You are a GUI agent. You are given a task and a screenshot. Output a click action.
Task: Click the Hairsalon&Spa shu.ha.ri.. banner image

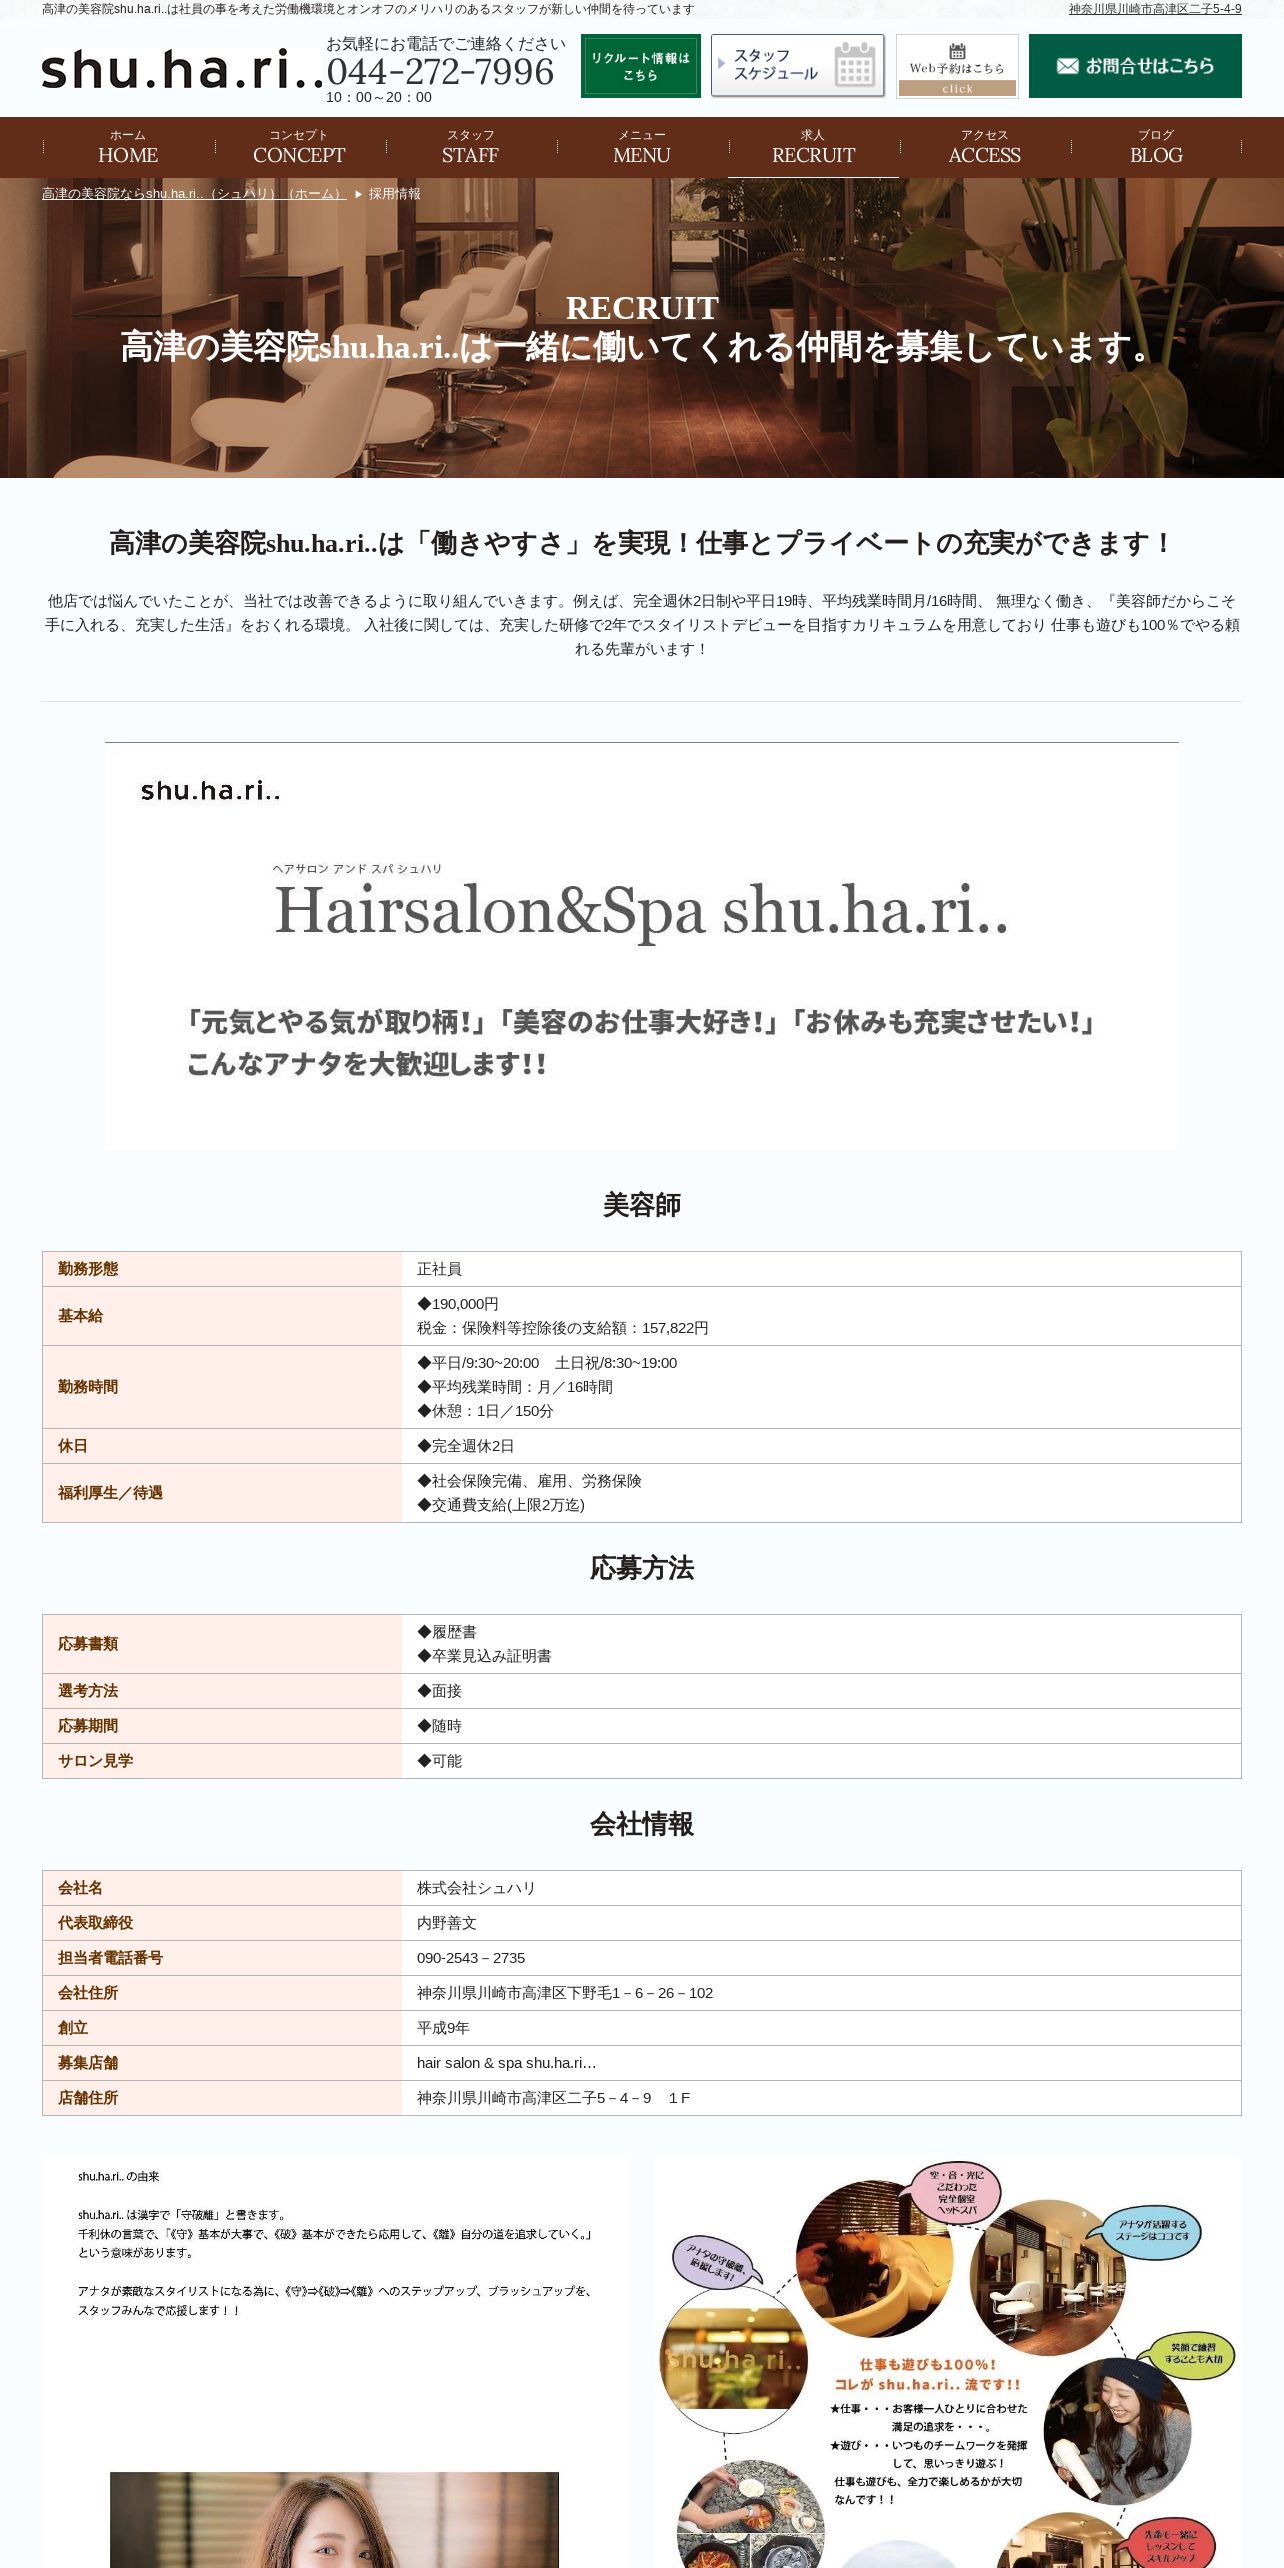click(642, 945)
